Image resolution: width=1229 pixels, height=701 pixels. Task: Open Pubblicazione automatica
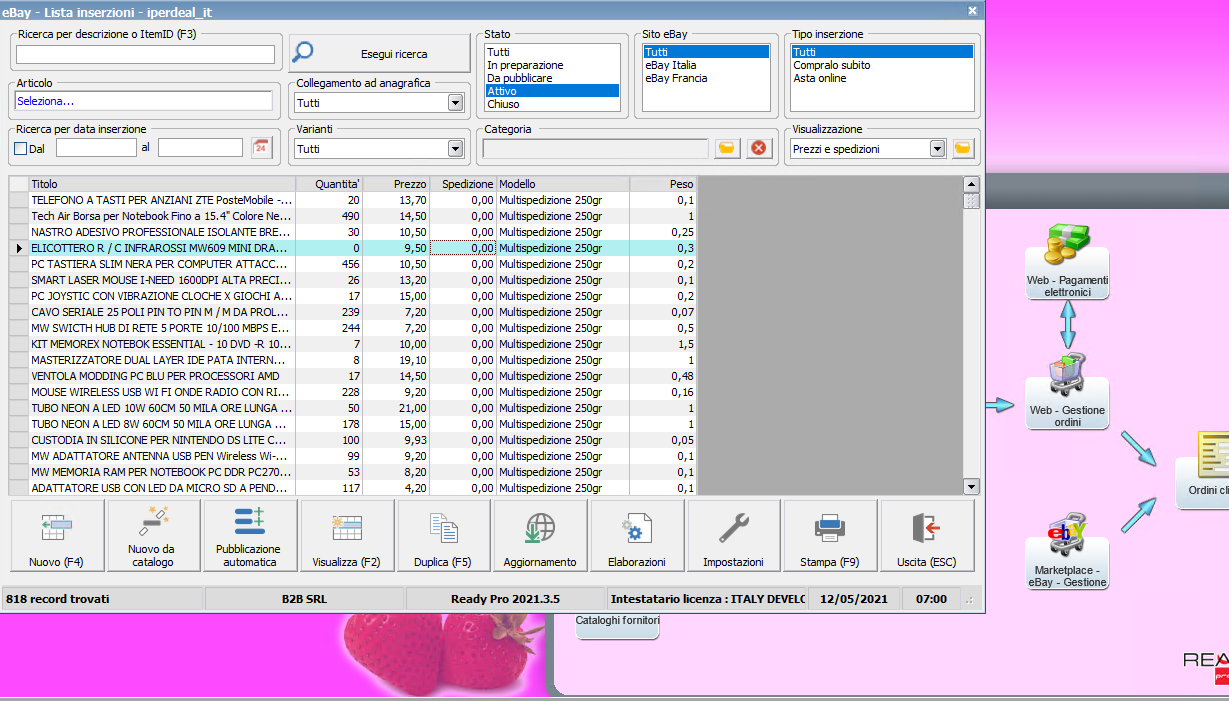[249, 536]
